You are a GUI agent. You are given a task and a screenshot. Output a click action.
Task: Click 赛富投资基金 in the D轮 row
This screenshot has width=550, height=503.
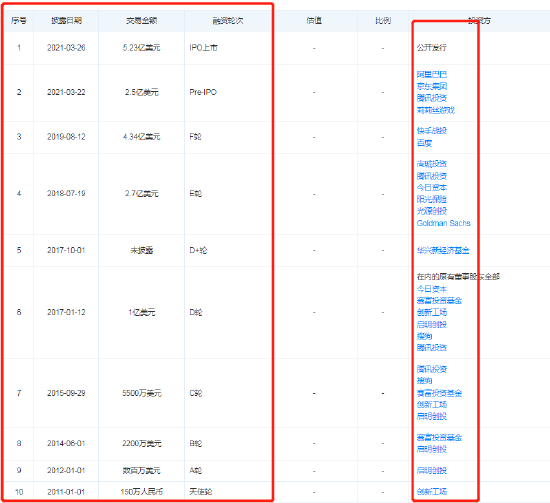439,301
